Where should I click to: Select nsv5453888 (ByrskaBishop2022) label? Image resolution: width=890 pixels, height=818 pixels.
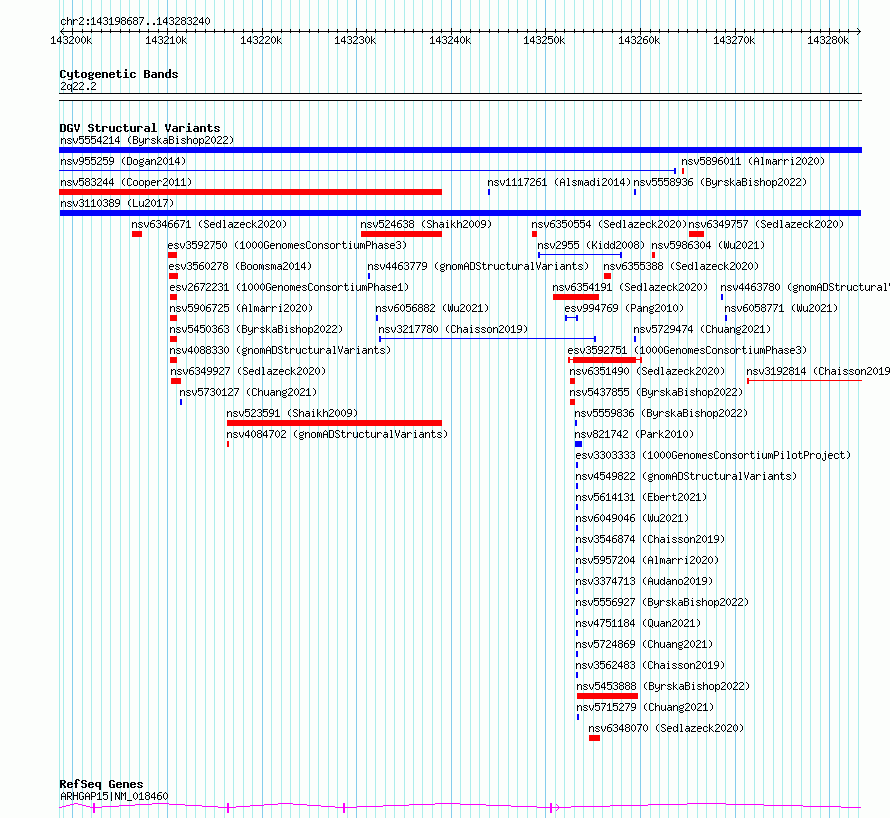coord(663,686)
